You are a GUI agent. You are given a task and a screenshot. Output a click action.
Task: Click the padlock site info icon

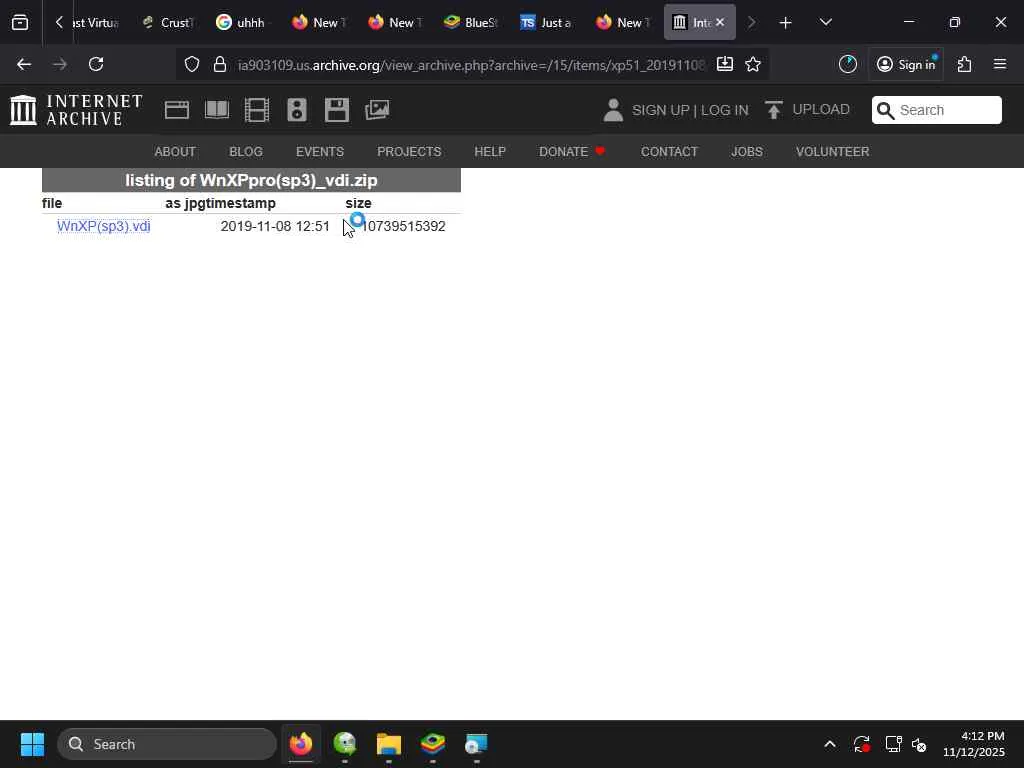coord(220,64)
